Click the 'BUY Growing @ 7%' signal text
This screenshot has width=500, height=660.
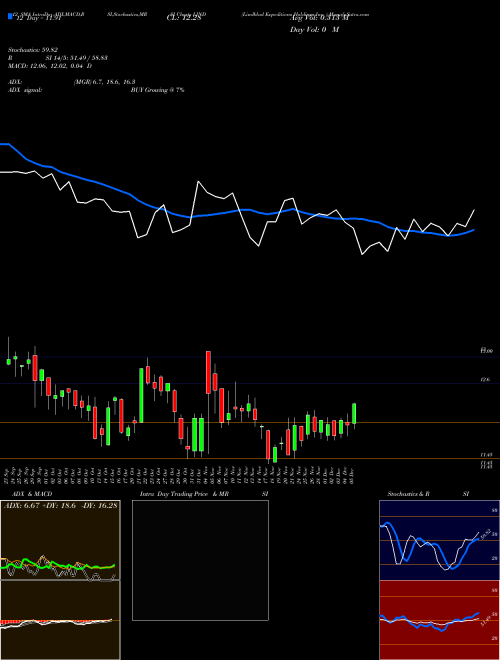pos(157,90)
